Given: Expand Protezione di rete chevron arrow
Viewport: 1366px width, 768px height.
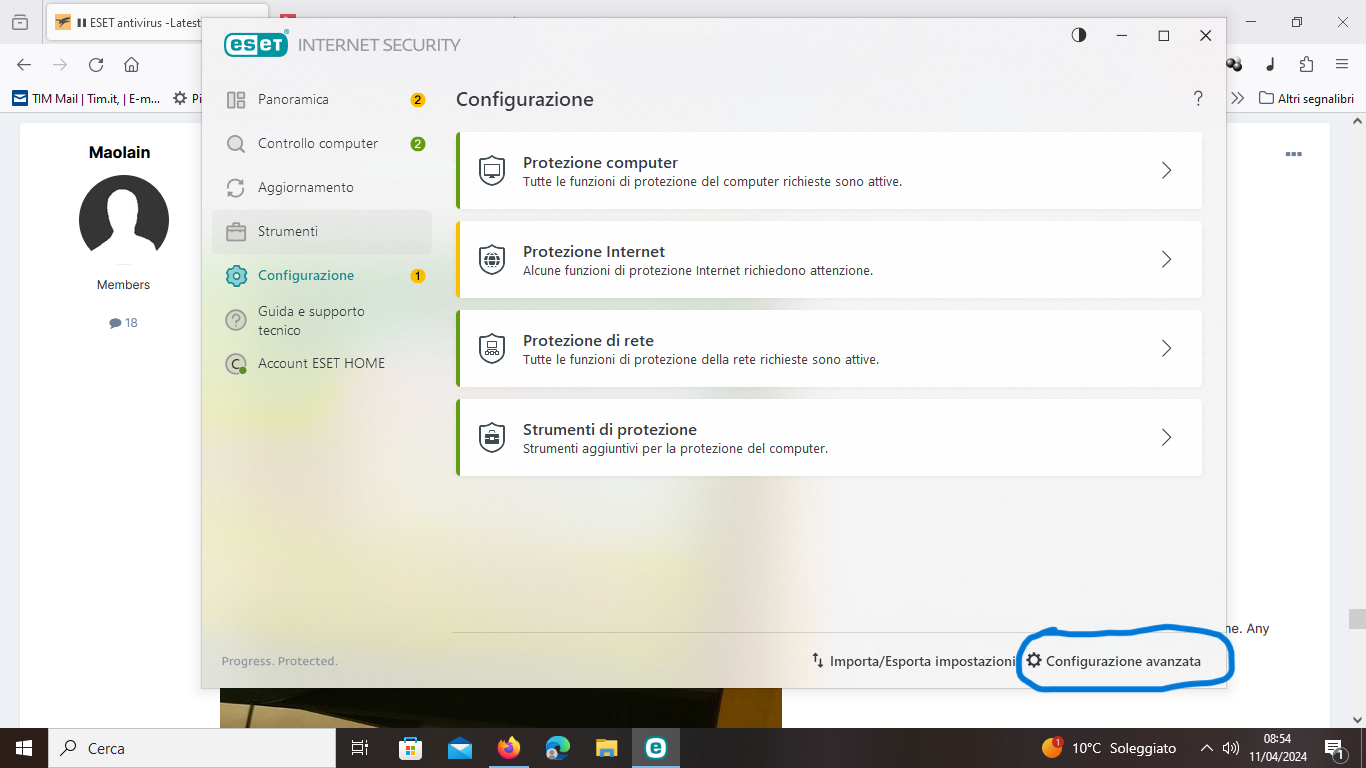Looking at the screenshot, I should (1166, 349).
